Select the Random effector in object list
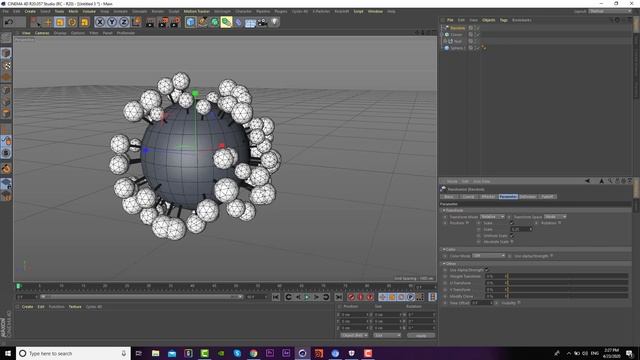640x360 pixels. pos(457,28)
